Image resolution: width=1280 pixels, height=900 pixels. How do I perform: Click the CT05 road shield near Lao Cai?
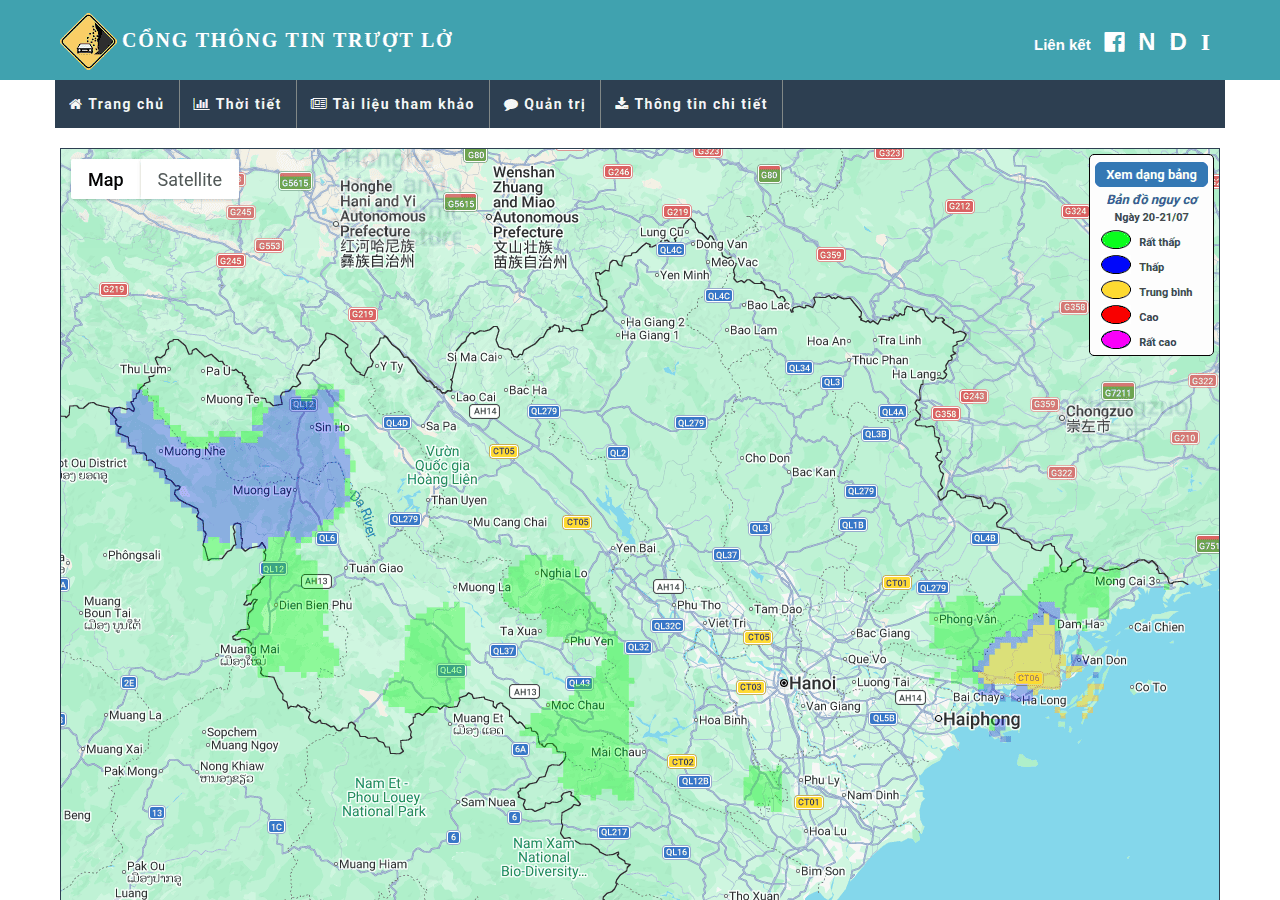pyautogui.click(x=504, y=451)
